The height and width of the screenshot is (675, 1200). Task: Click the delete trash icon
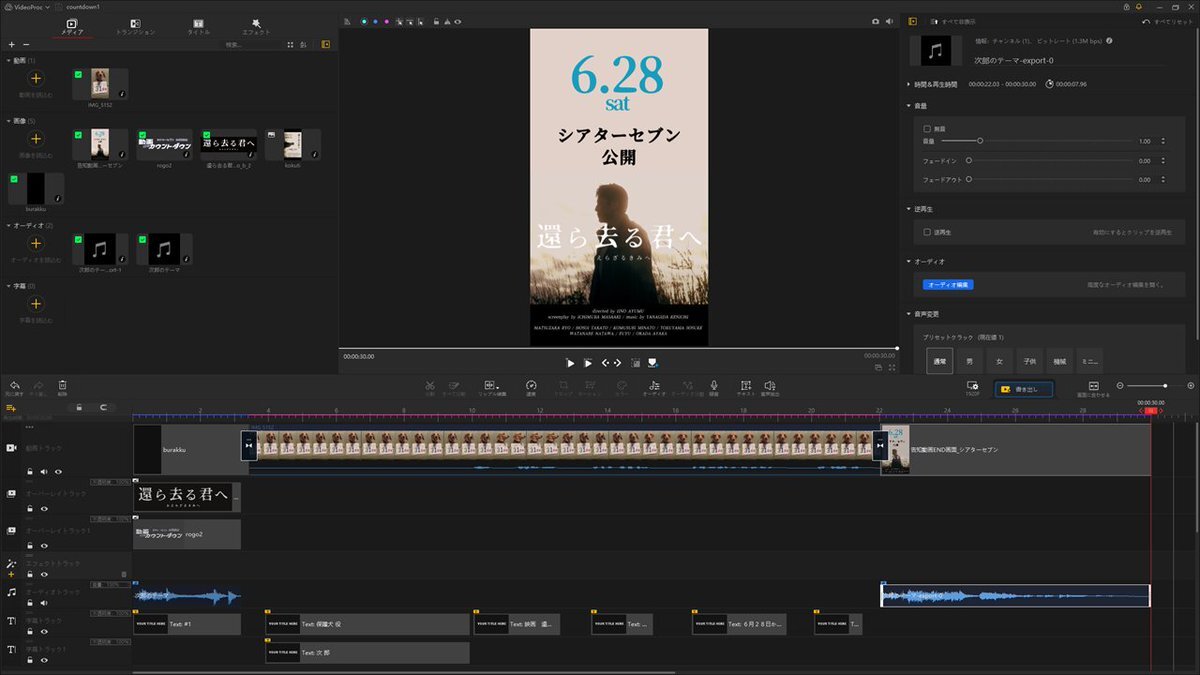click(62, 386)
